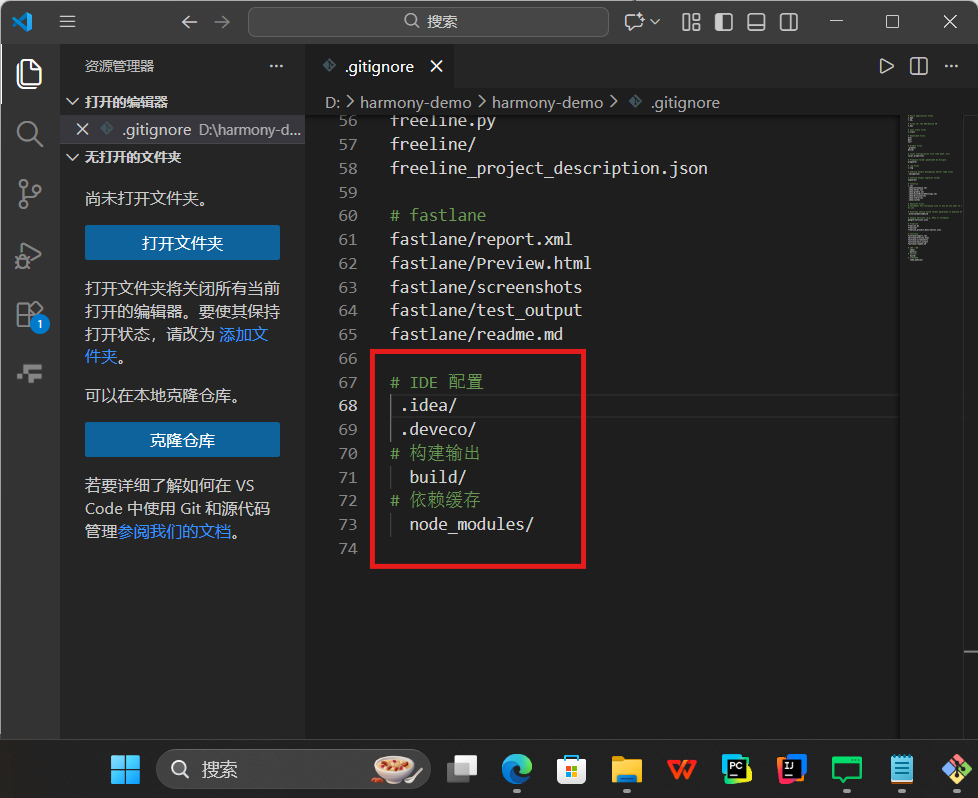Click the 打开文件夹 button

tap(182, 243)
